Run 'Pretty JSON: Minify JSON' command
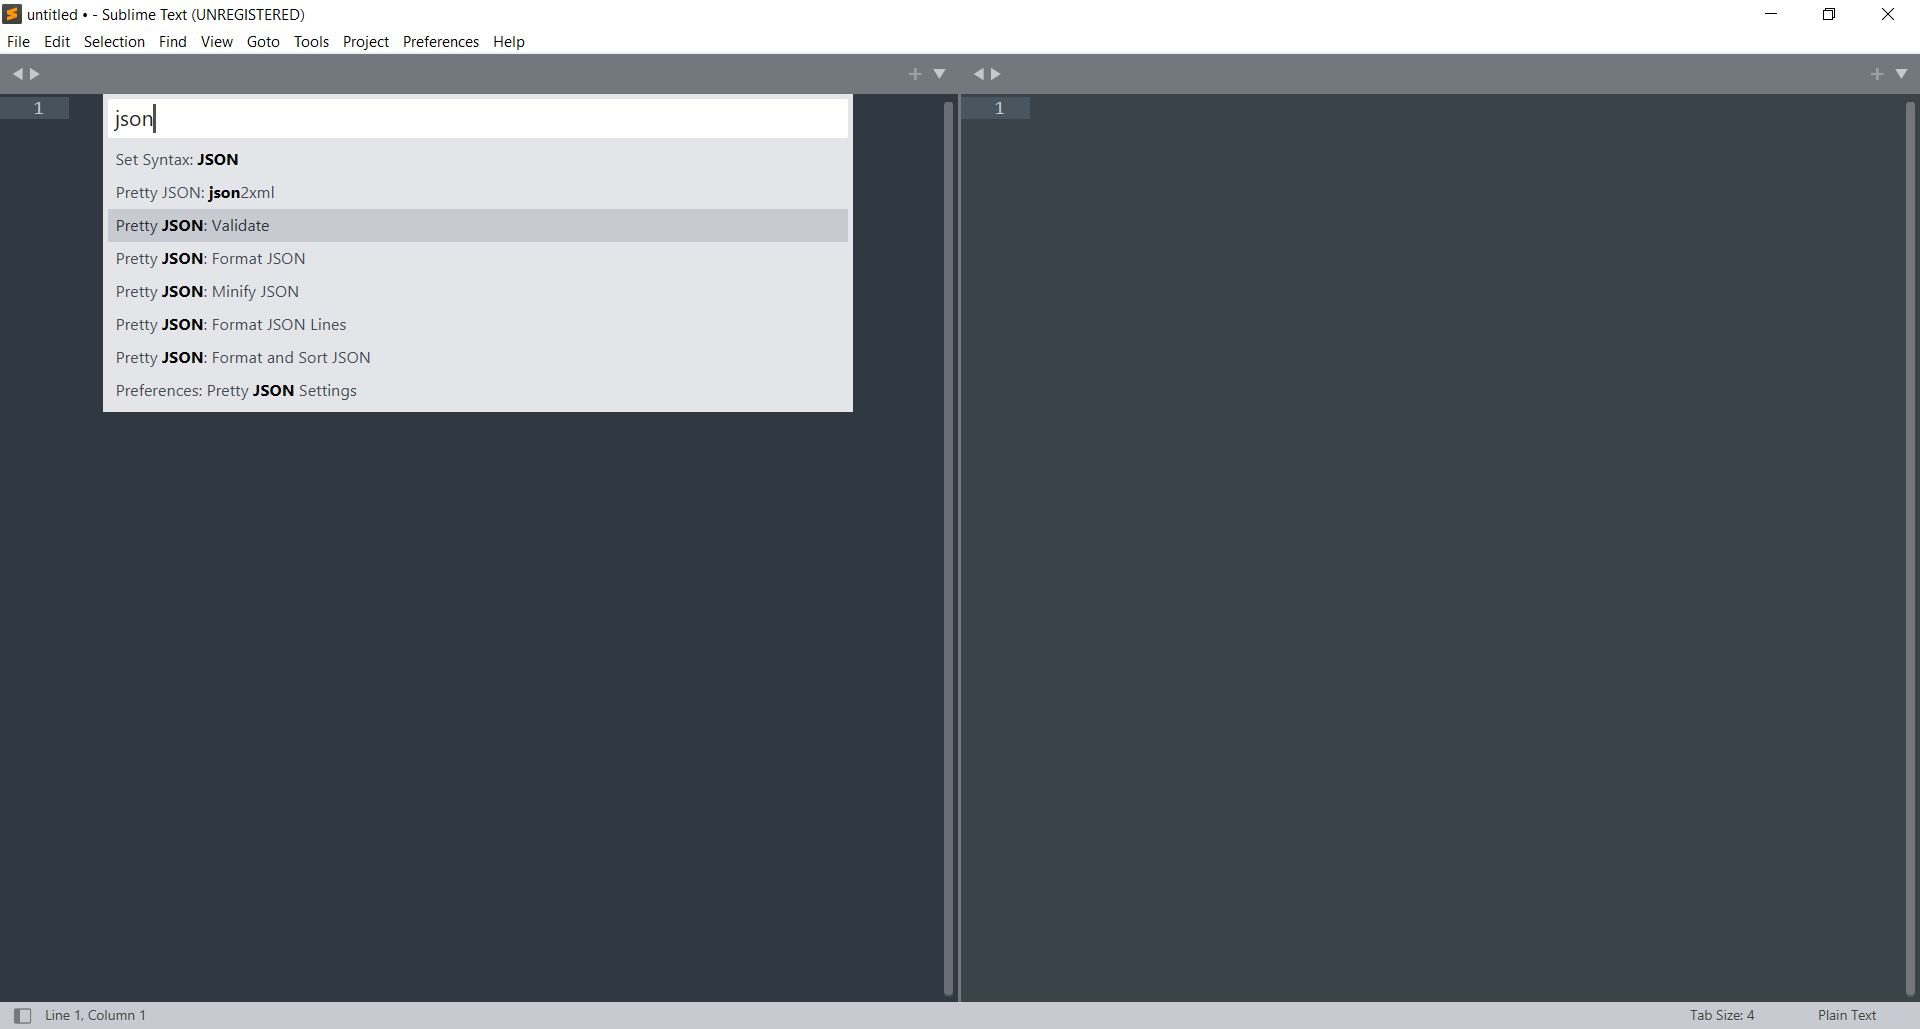This screenshot has width=1920, height=1029. [478, 292]
